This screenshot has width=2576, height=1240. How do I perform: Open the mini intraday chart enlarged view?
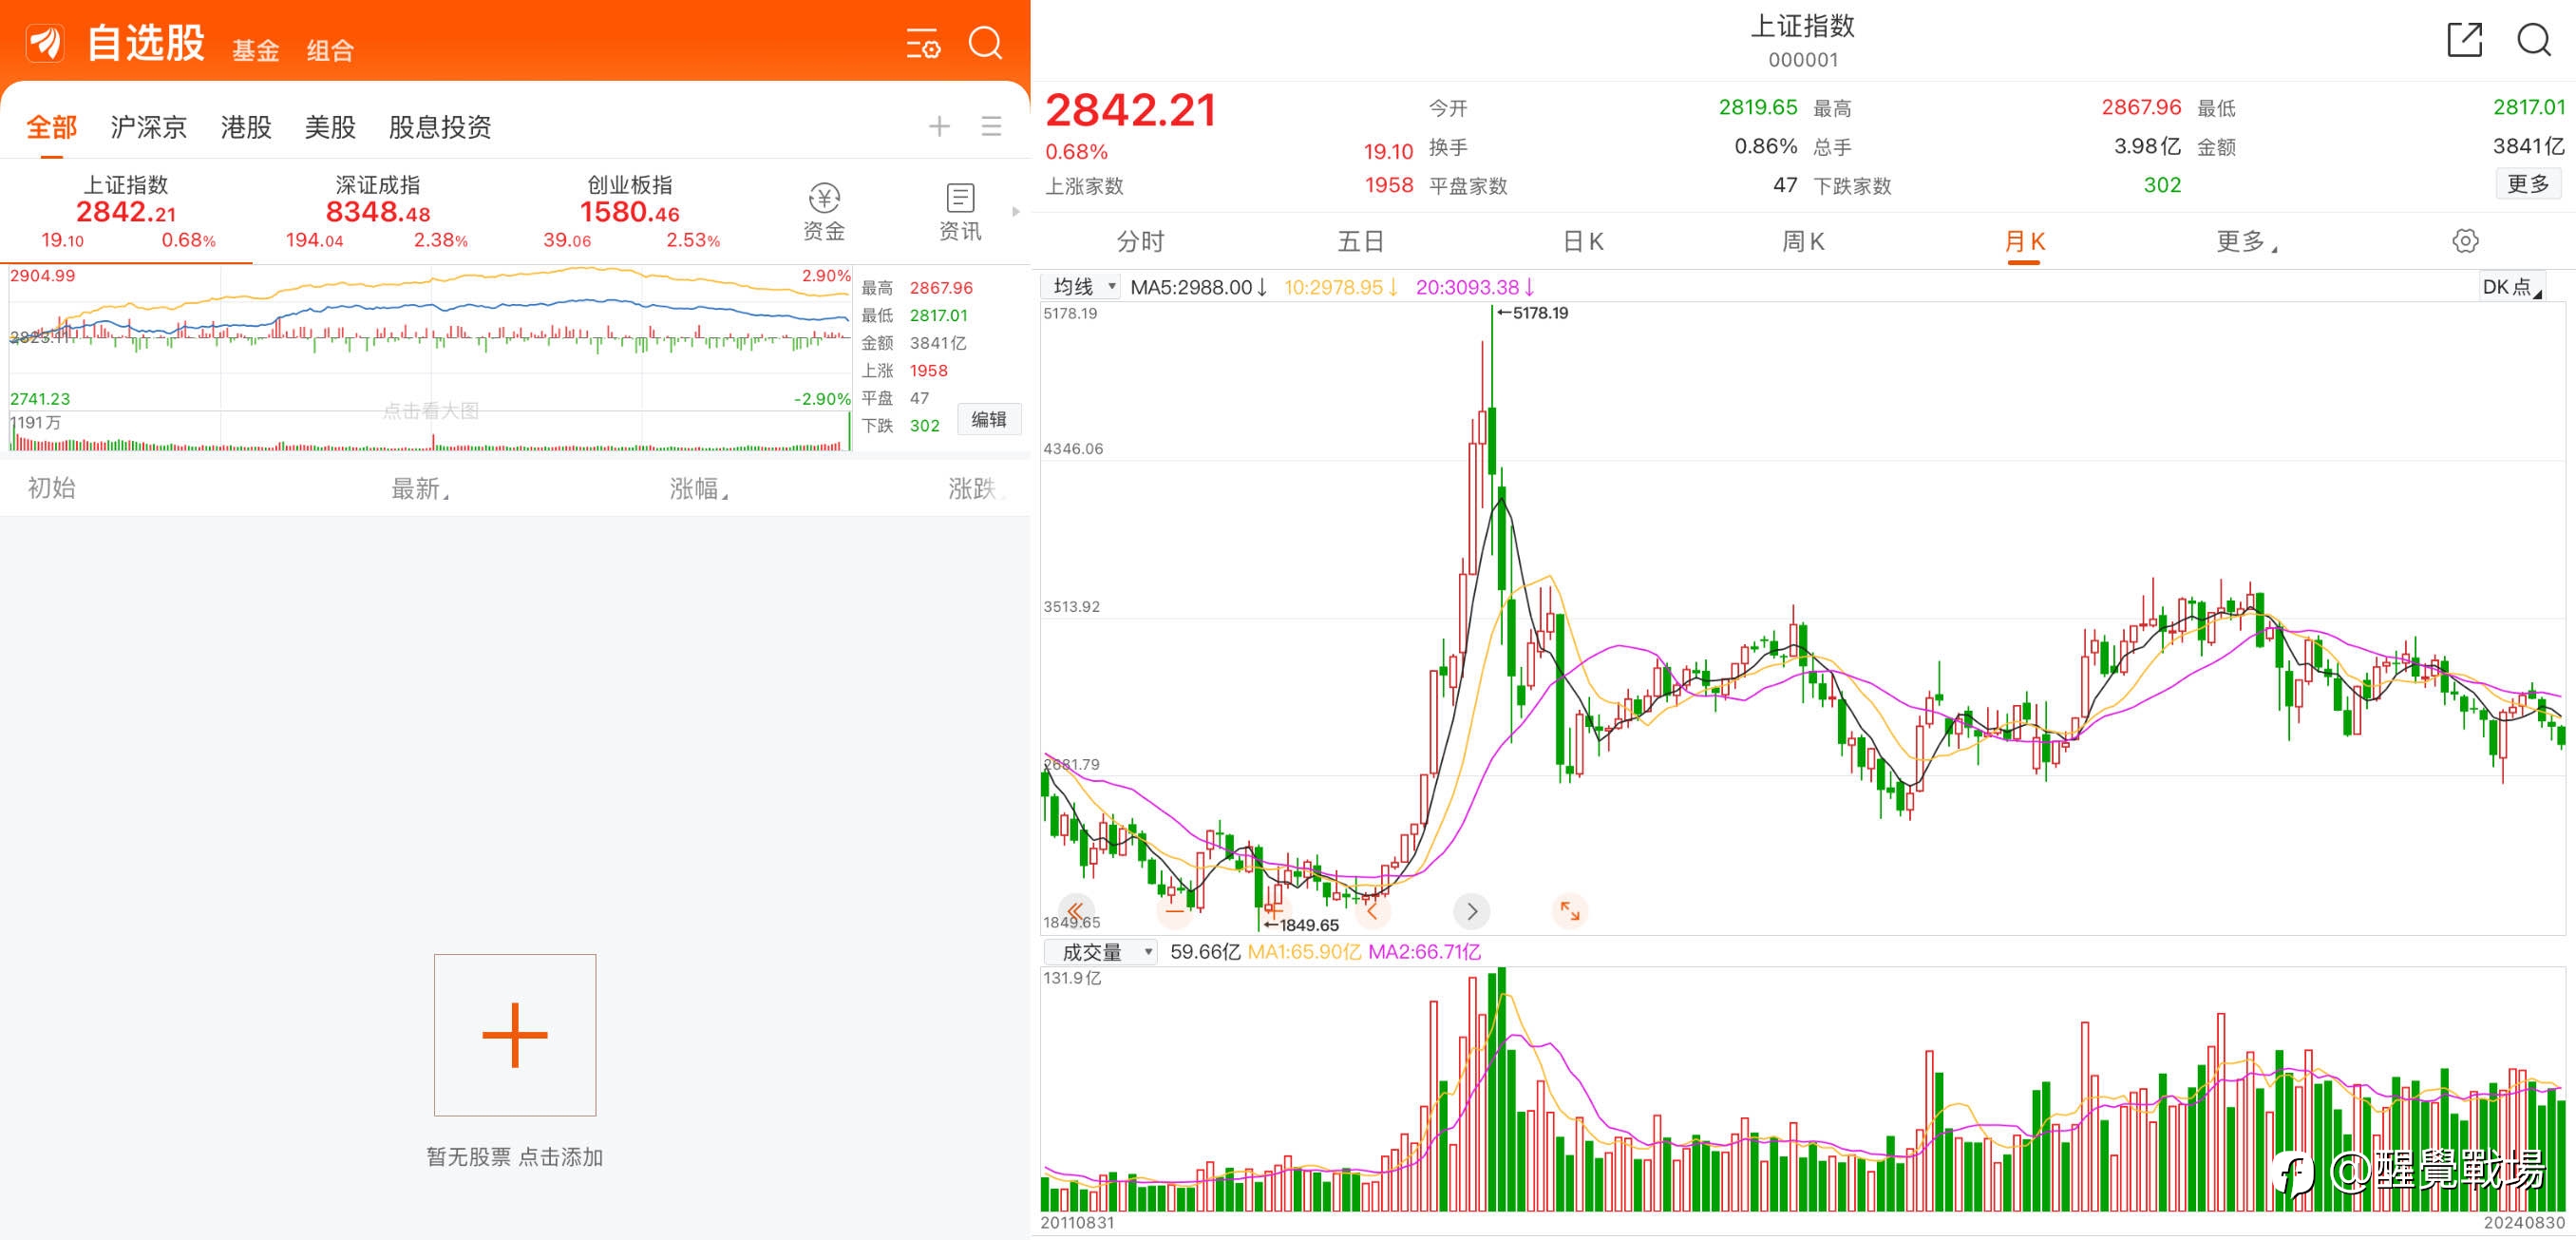click(x=430, y=358)
